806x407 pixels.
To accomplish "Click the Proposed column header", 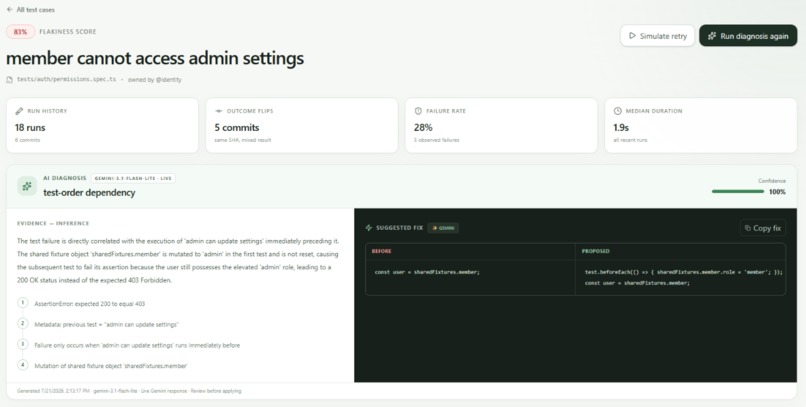I will (595, 251).
